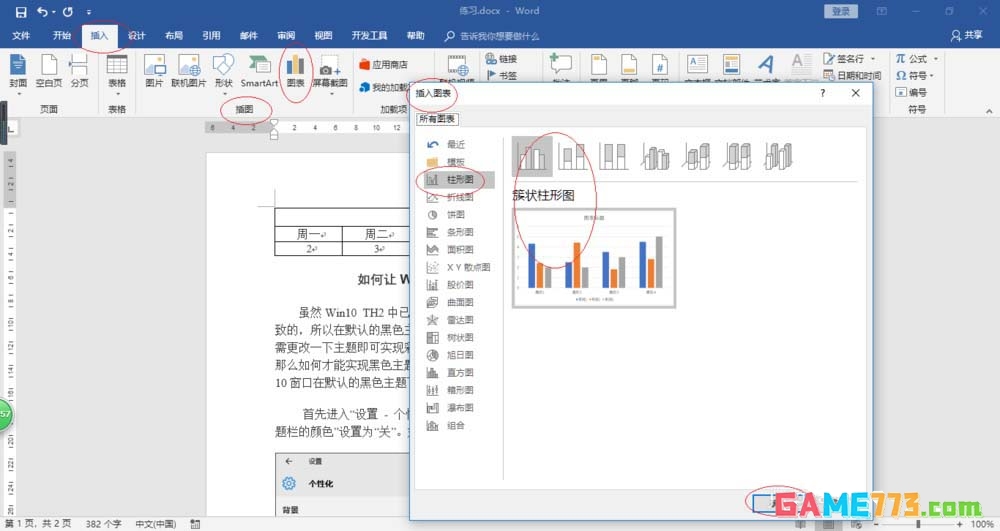
Task: Click the Undo arrow icon
Action: 42,11
